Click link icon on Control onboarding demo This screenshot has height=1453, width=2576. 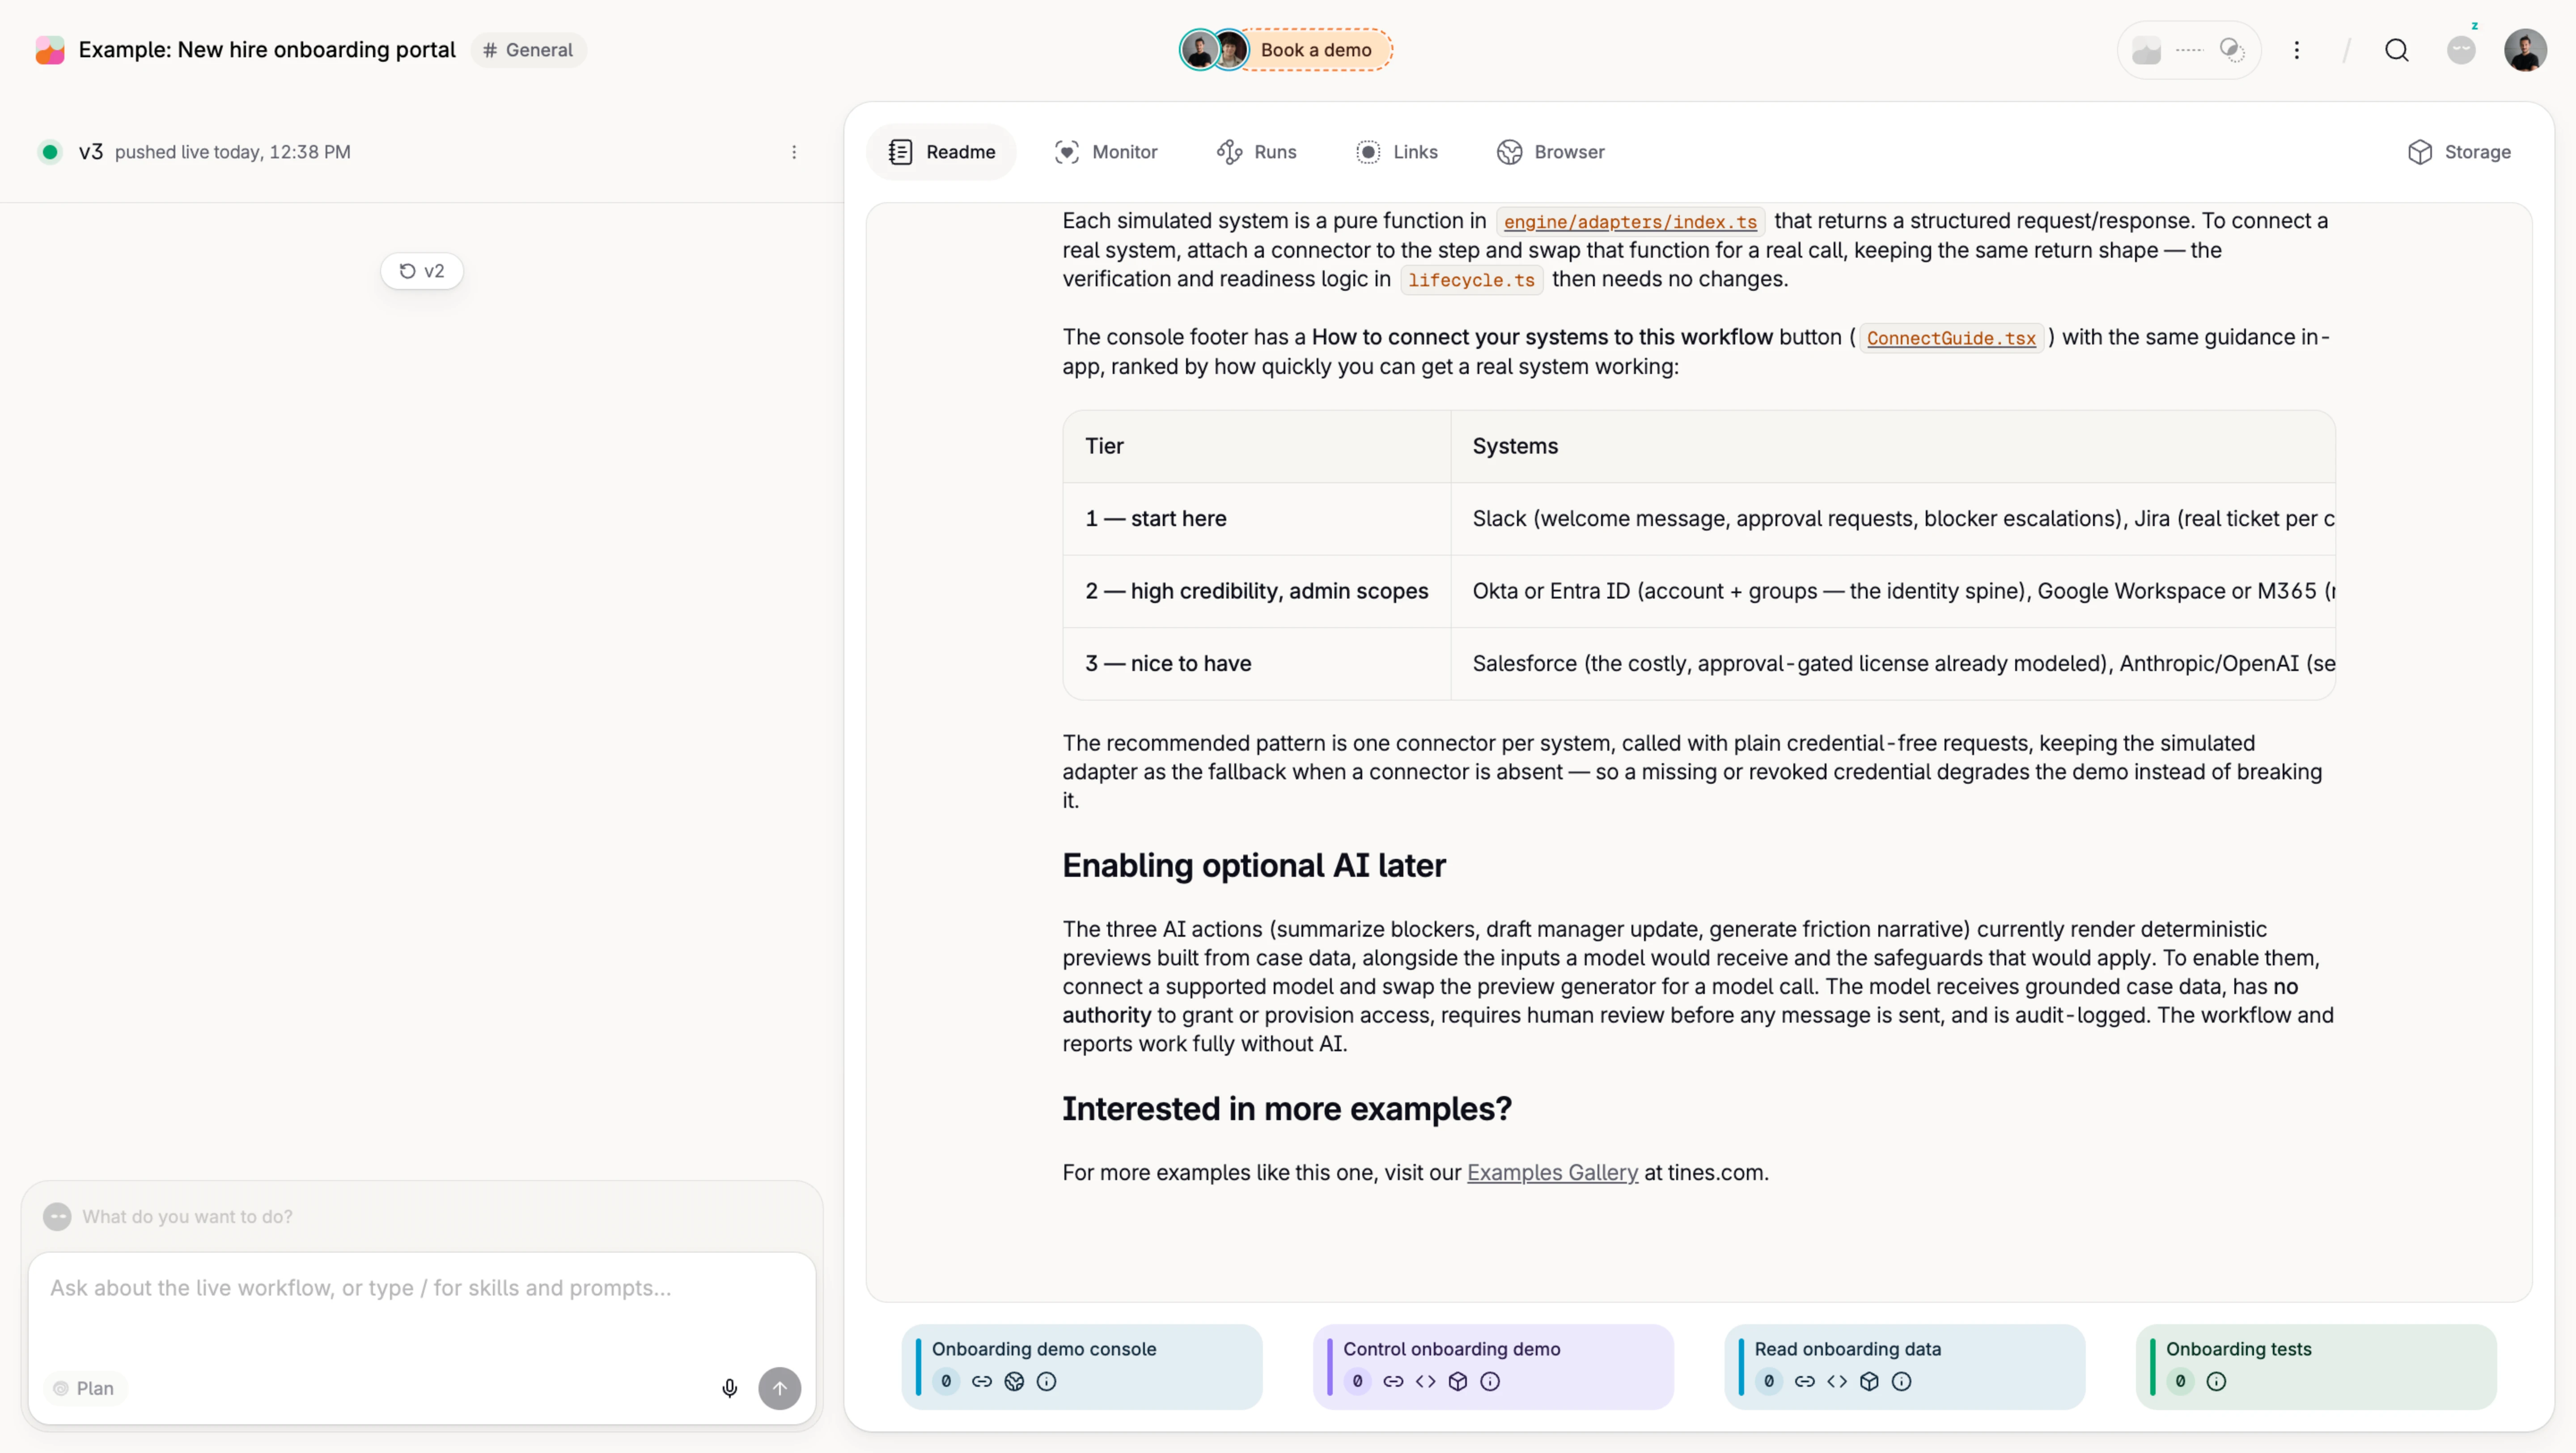(x=1393, y=1381)
